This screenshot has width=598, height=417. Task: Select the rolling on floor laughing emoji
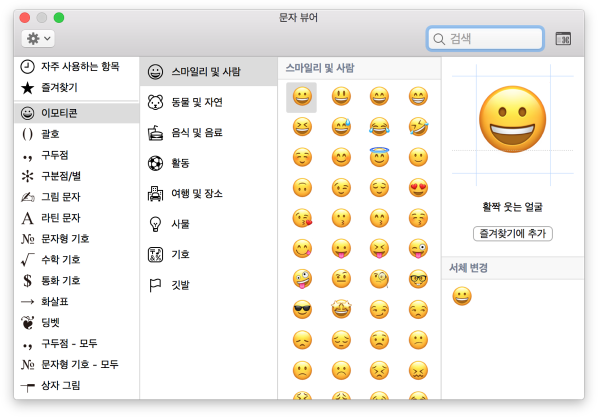point(418,127)
